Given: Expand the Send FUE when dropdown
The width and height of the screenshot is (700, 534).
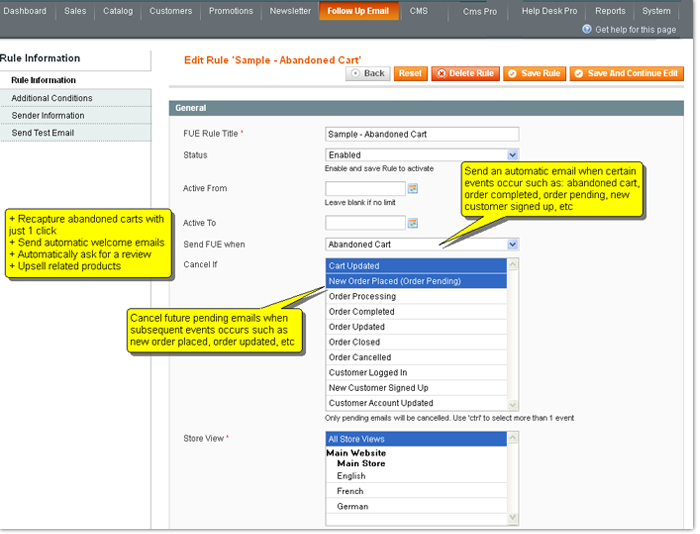Looking at the screenshot, I should [x=512, y=245].
